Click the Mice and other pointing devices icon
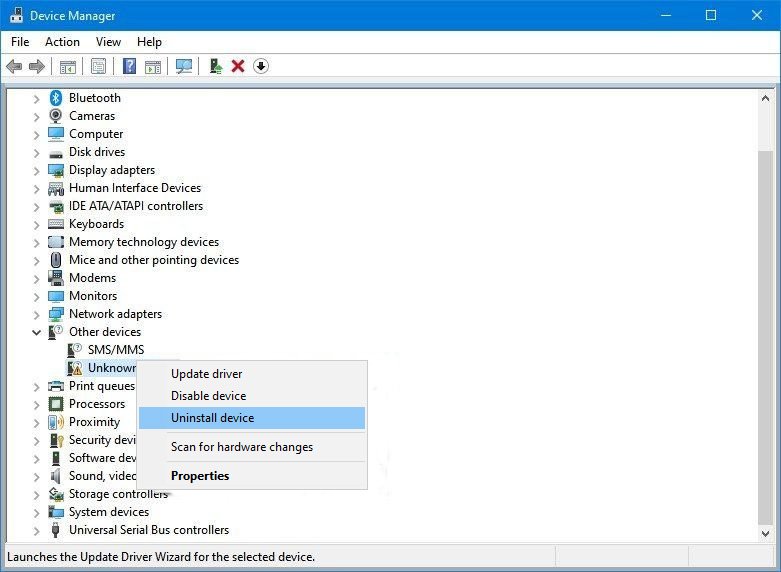Image resolution: width=781 pixels, height=572 pixels. (56, 260)
